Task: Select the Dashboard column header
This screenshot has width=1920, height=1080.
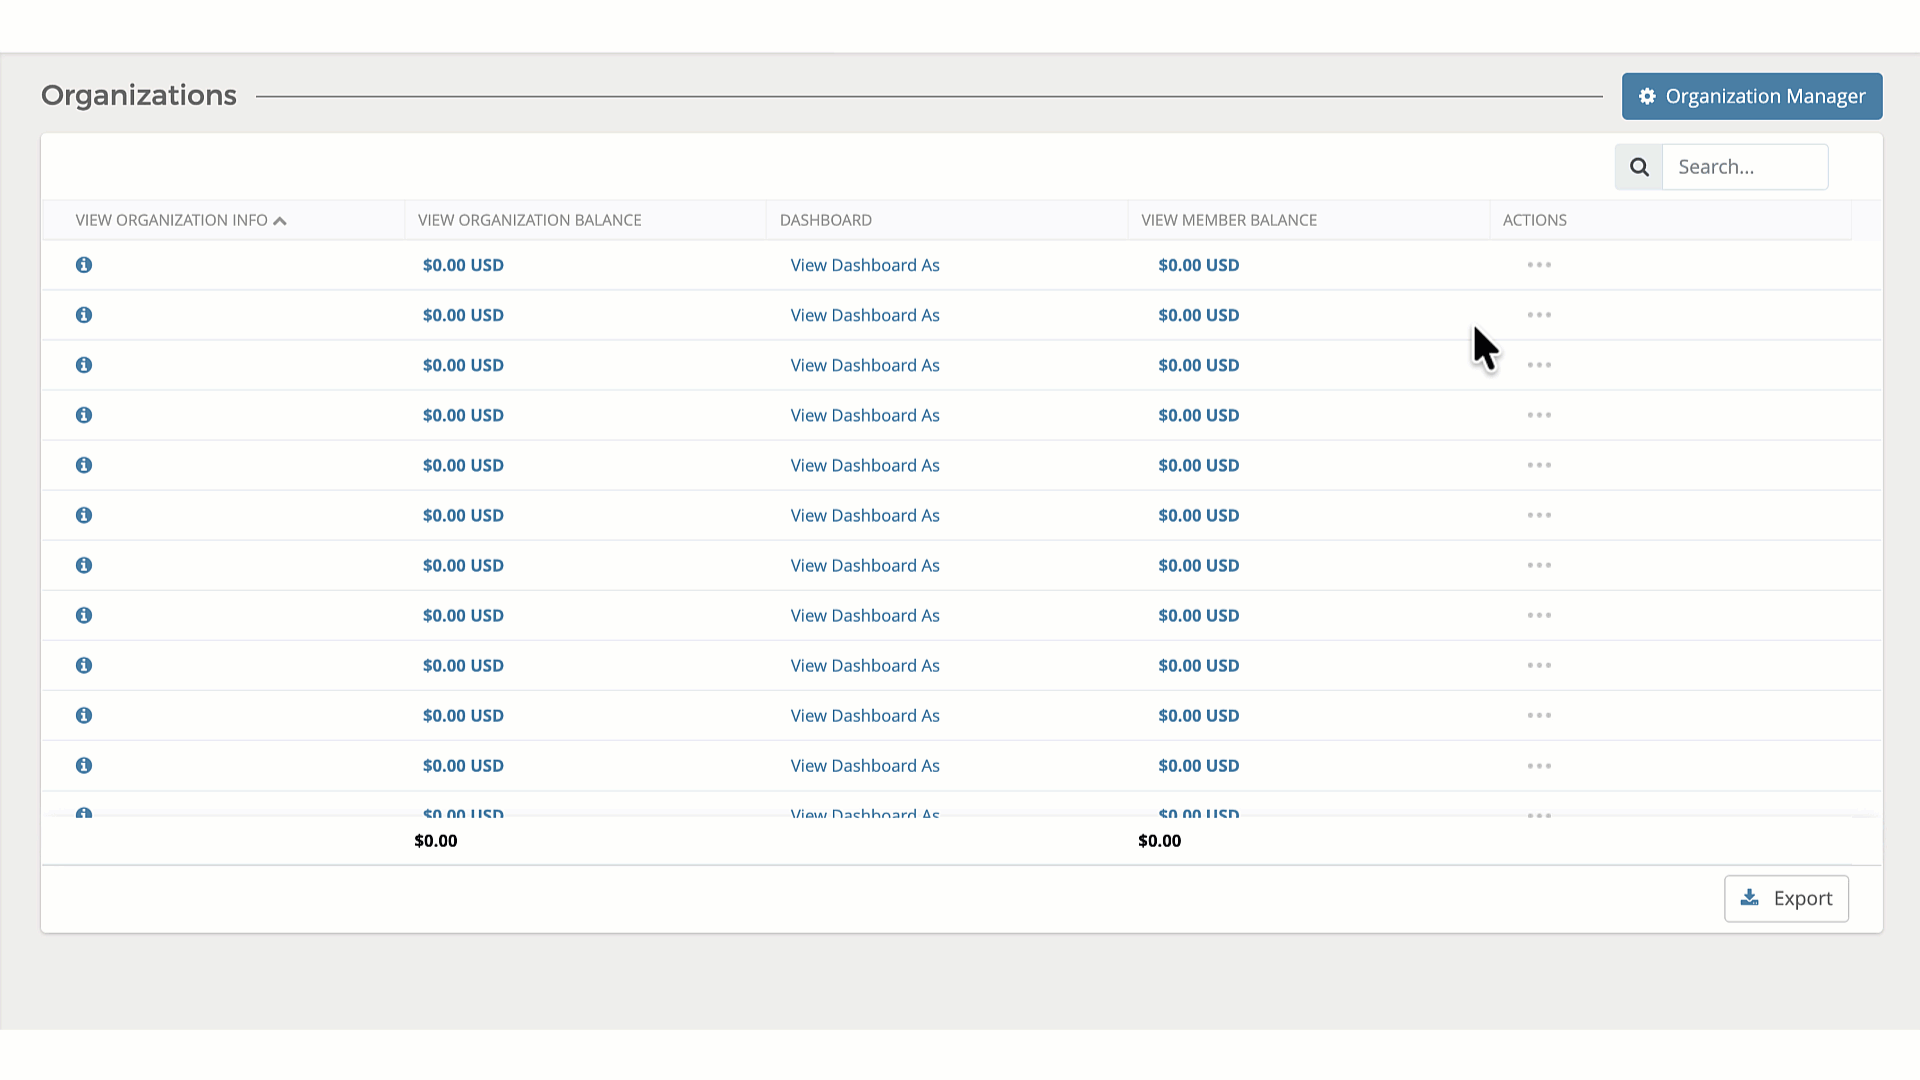Action: pos(826,220)
